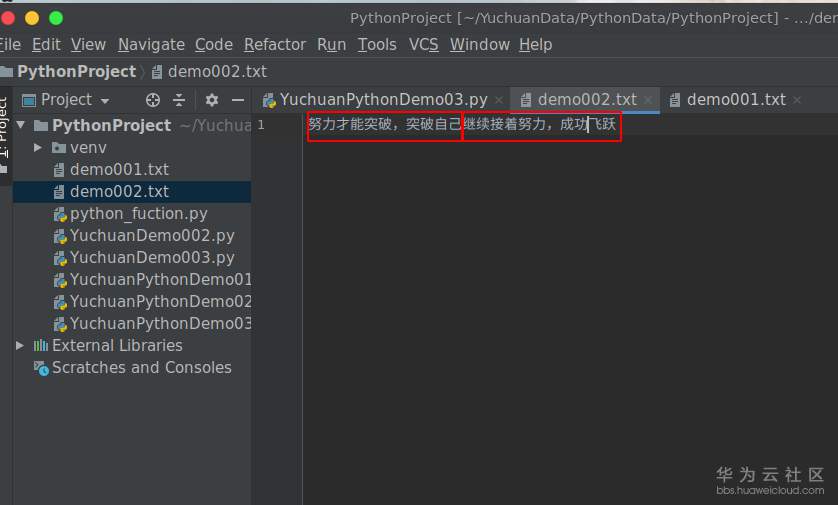Click the python_fuction.py file icon

pyautogui.click(x=60, y=214)
